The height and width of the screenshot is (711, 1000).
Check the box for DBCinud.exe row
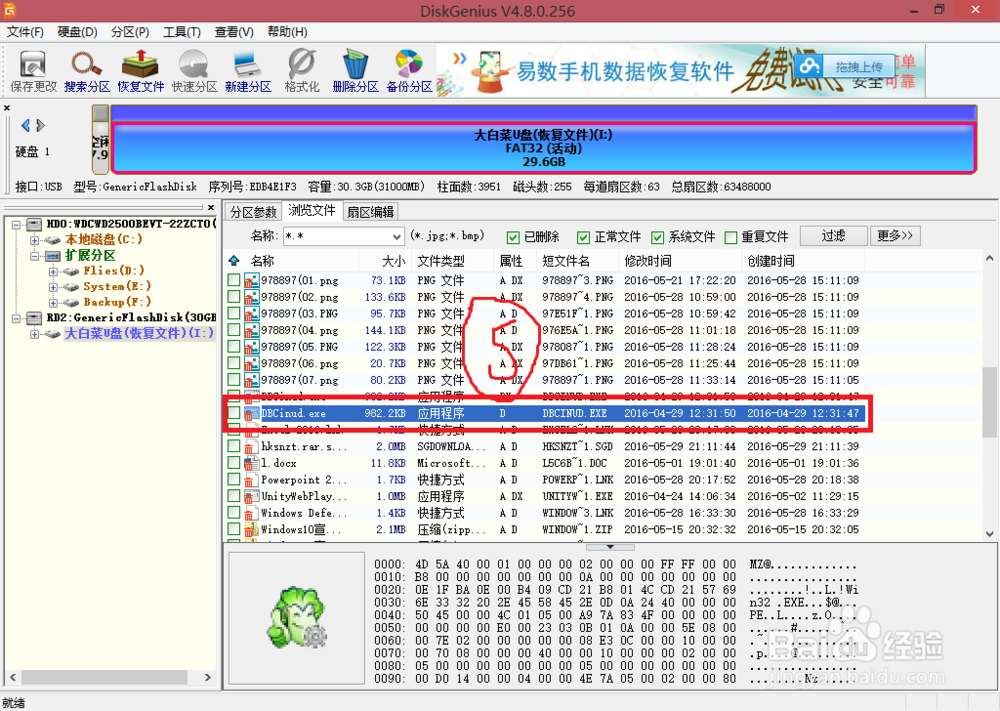(x=234, y=413)
